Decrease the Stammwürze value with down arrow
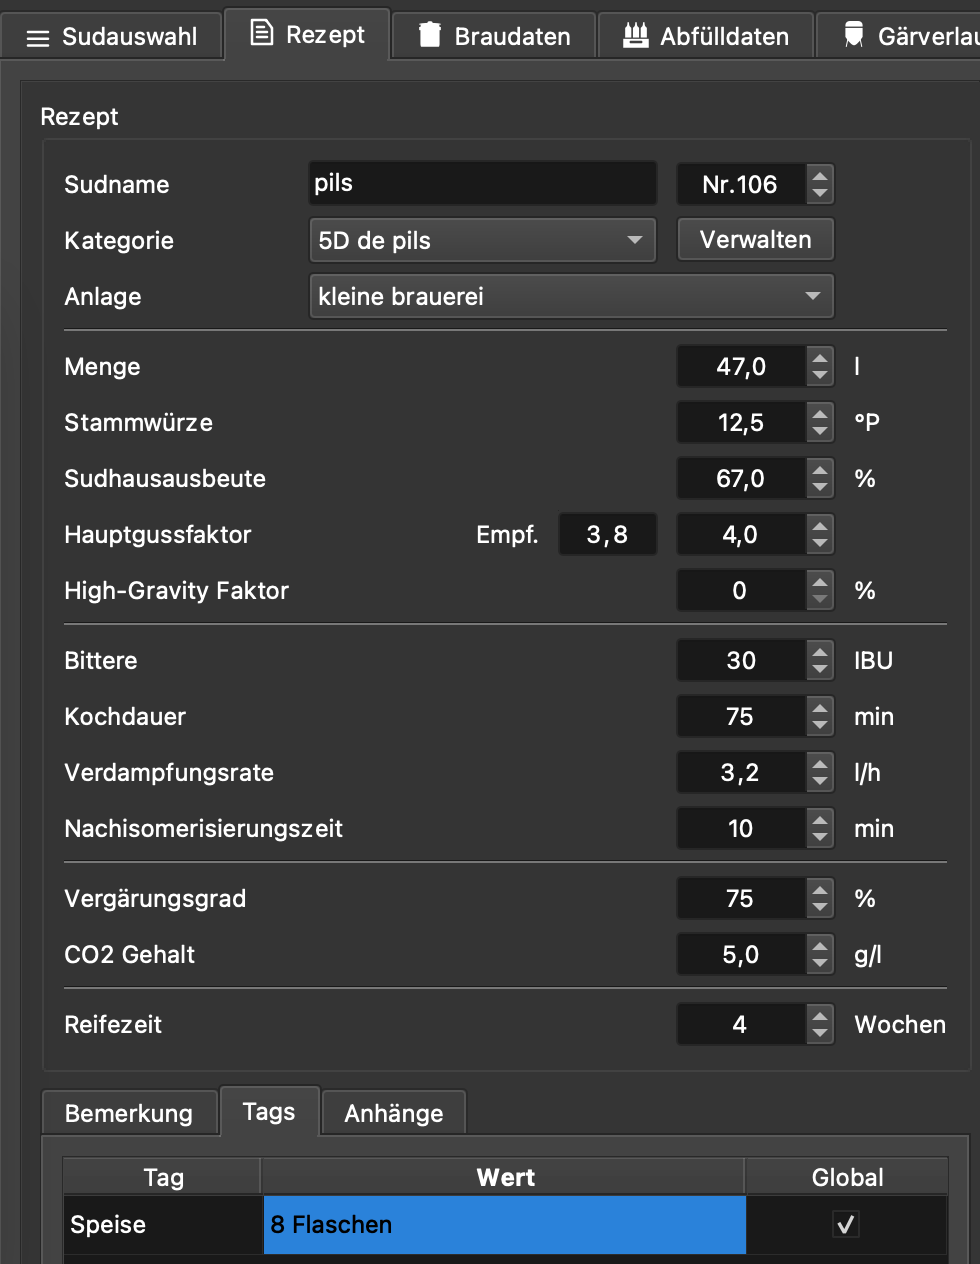Image resolution: width=980 pixels, height=1264 pixels. (x=820, y=432)
